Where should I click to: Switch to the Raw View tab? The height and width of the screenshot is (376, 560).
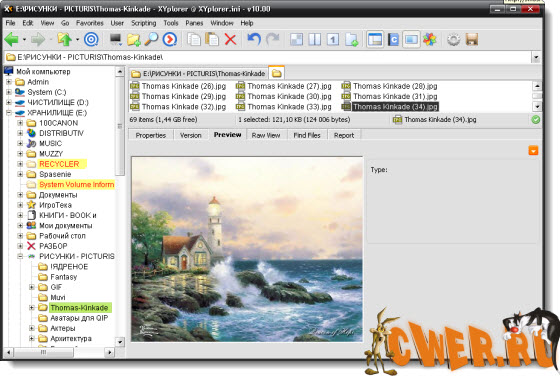coord(266,135)
